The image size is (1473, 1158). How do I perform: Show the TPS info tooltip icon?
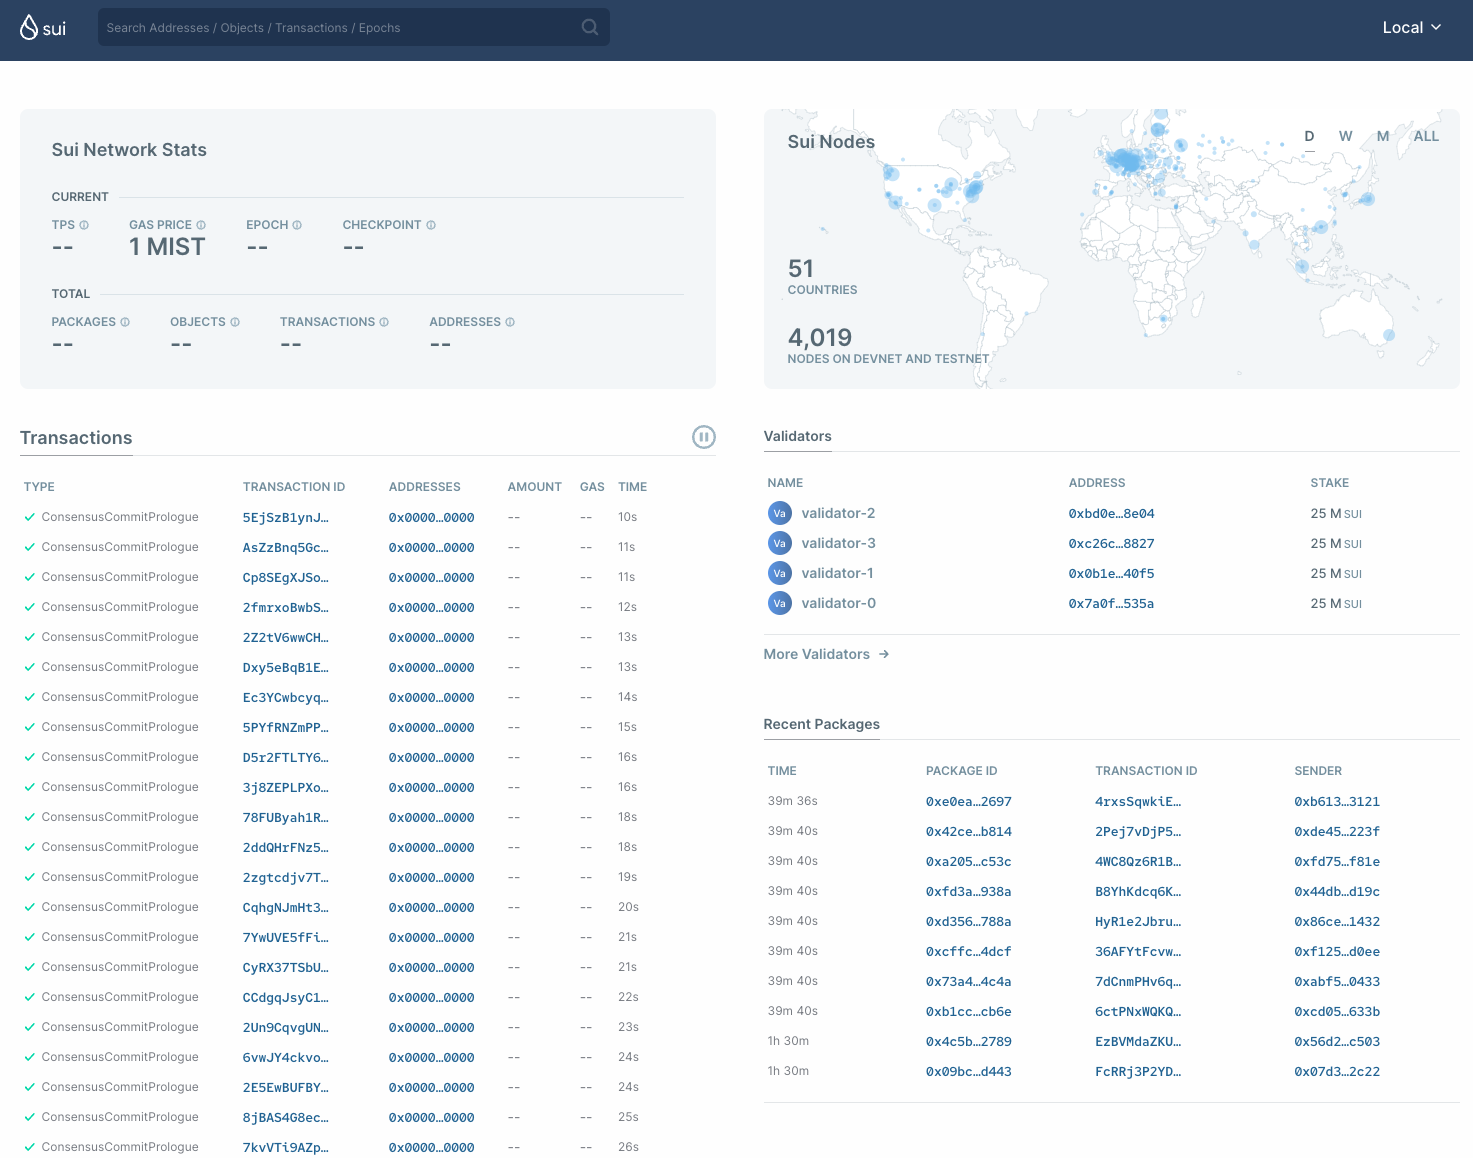[84, 225]
